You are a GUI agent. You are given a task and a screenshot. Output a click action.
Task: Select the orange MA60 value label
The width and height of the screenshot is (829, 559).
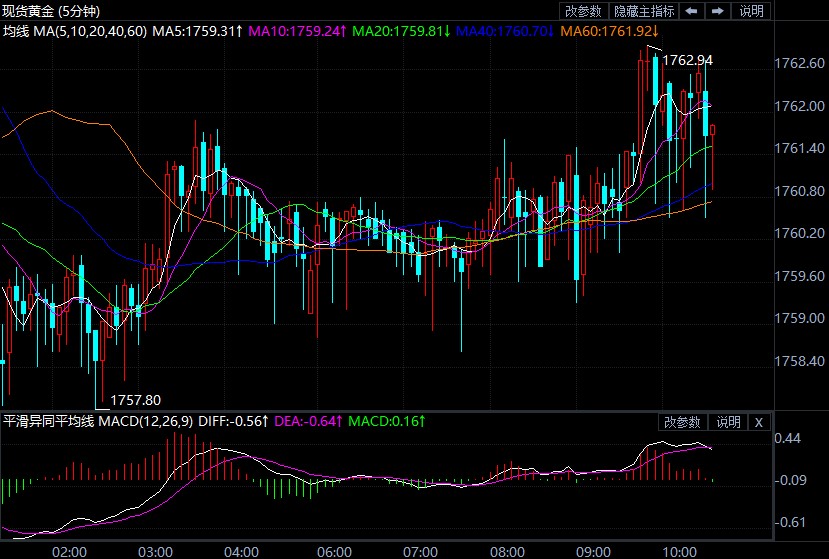(607, 31)
